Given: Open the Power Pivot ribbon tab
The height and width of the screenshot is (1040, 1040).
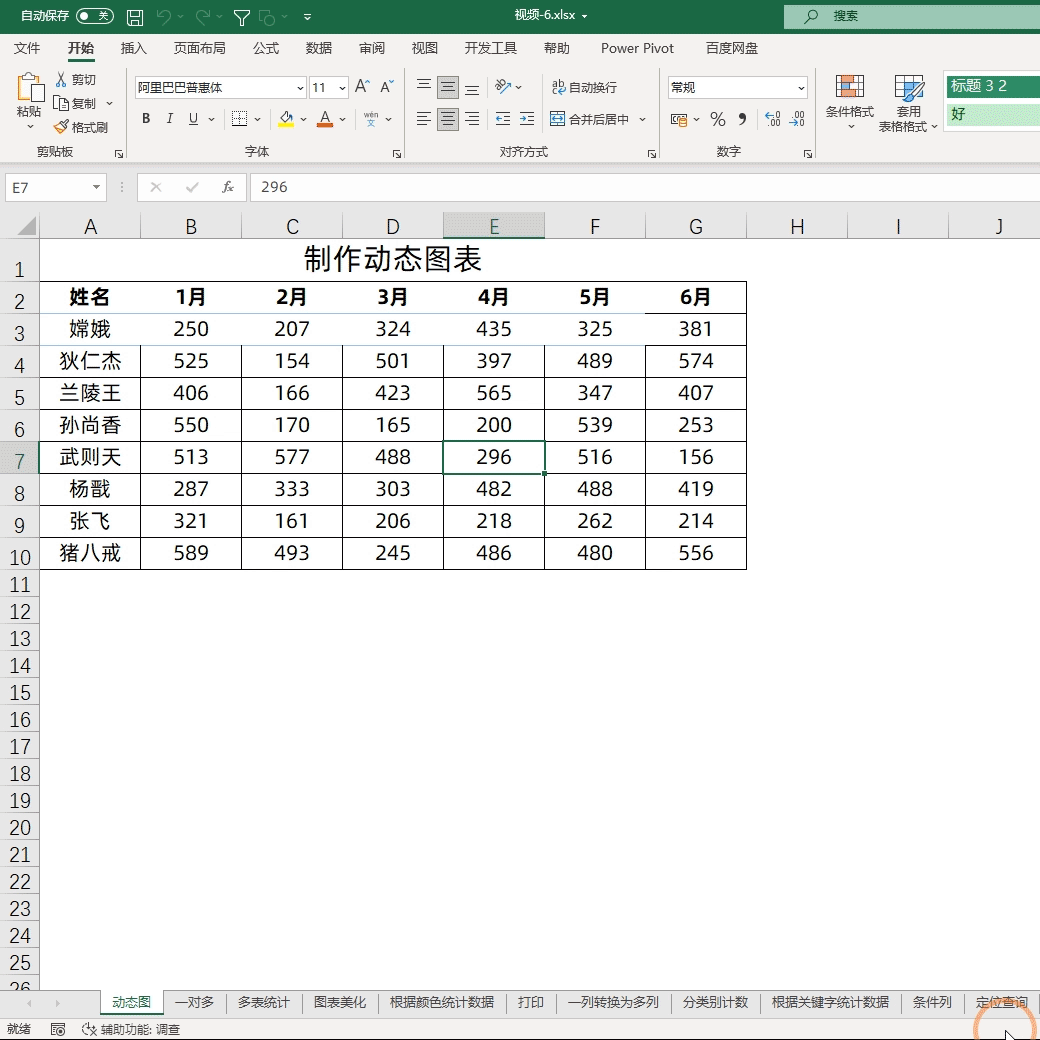Looking at the screenshot, I should coord(637,47).
